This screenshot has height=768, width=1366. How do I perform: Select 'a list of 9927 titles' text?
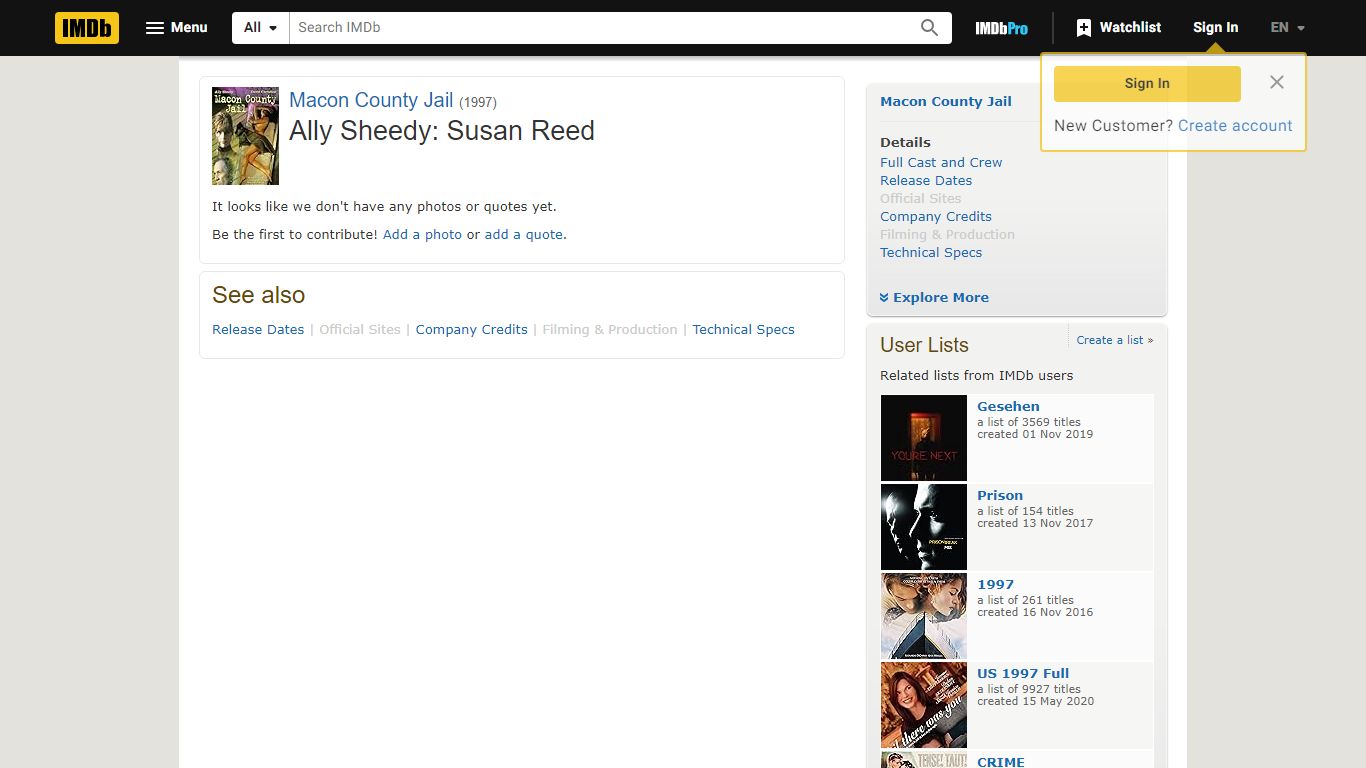click(x=1029, y=689)
